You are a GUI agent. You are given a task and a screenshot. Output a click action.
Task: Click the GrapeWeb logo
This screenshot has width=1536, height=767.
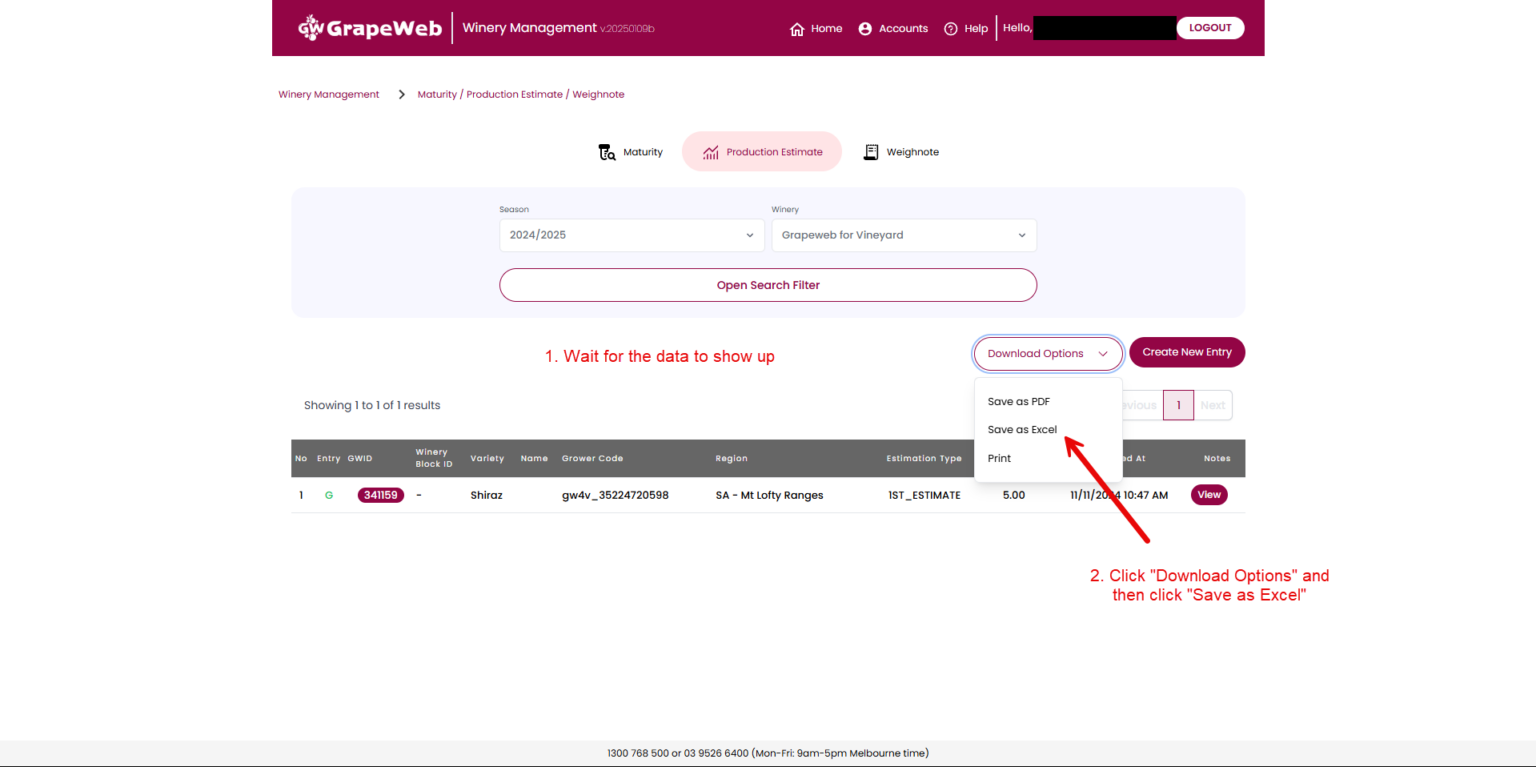pos(370,28)
